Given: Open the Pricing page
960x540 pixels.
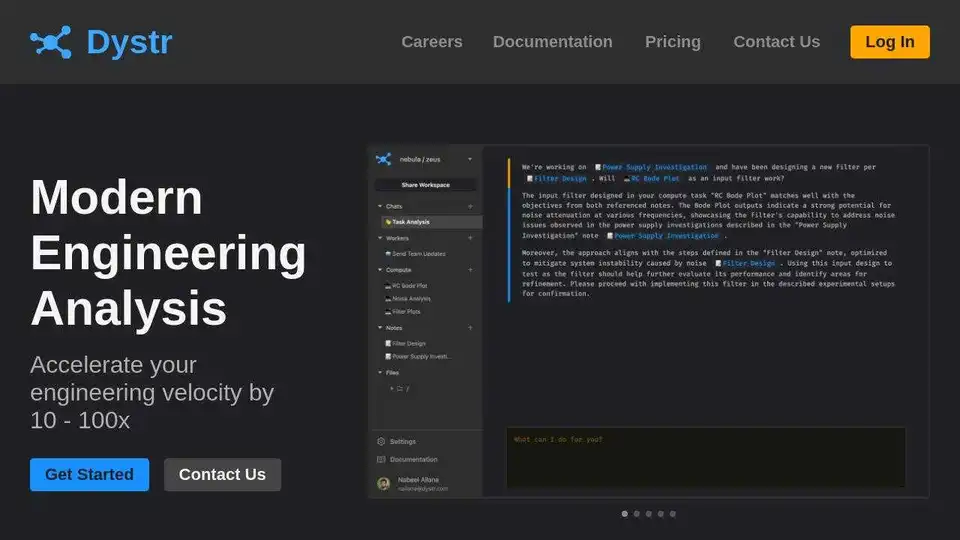Looking at the screenshot, I should (x=672, y=42).
